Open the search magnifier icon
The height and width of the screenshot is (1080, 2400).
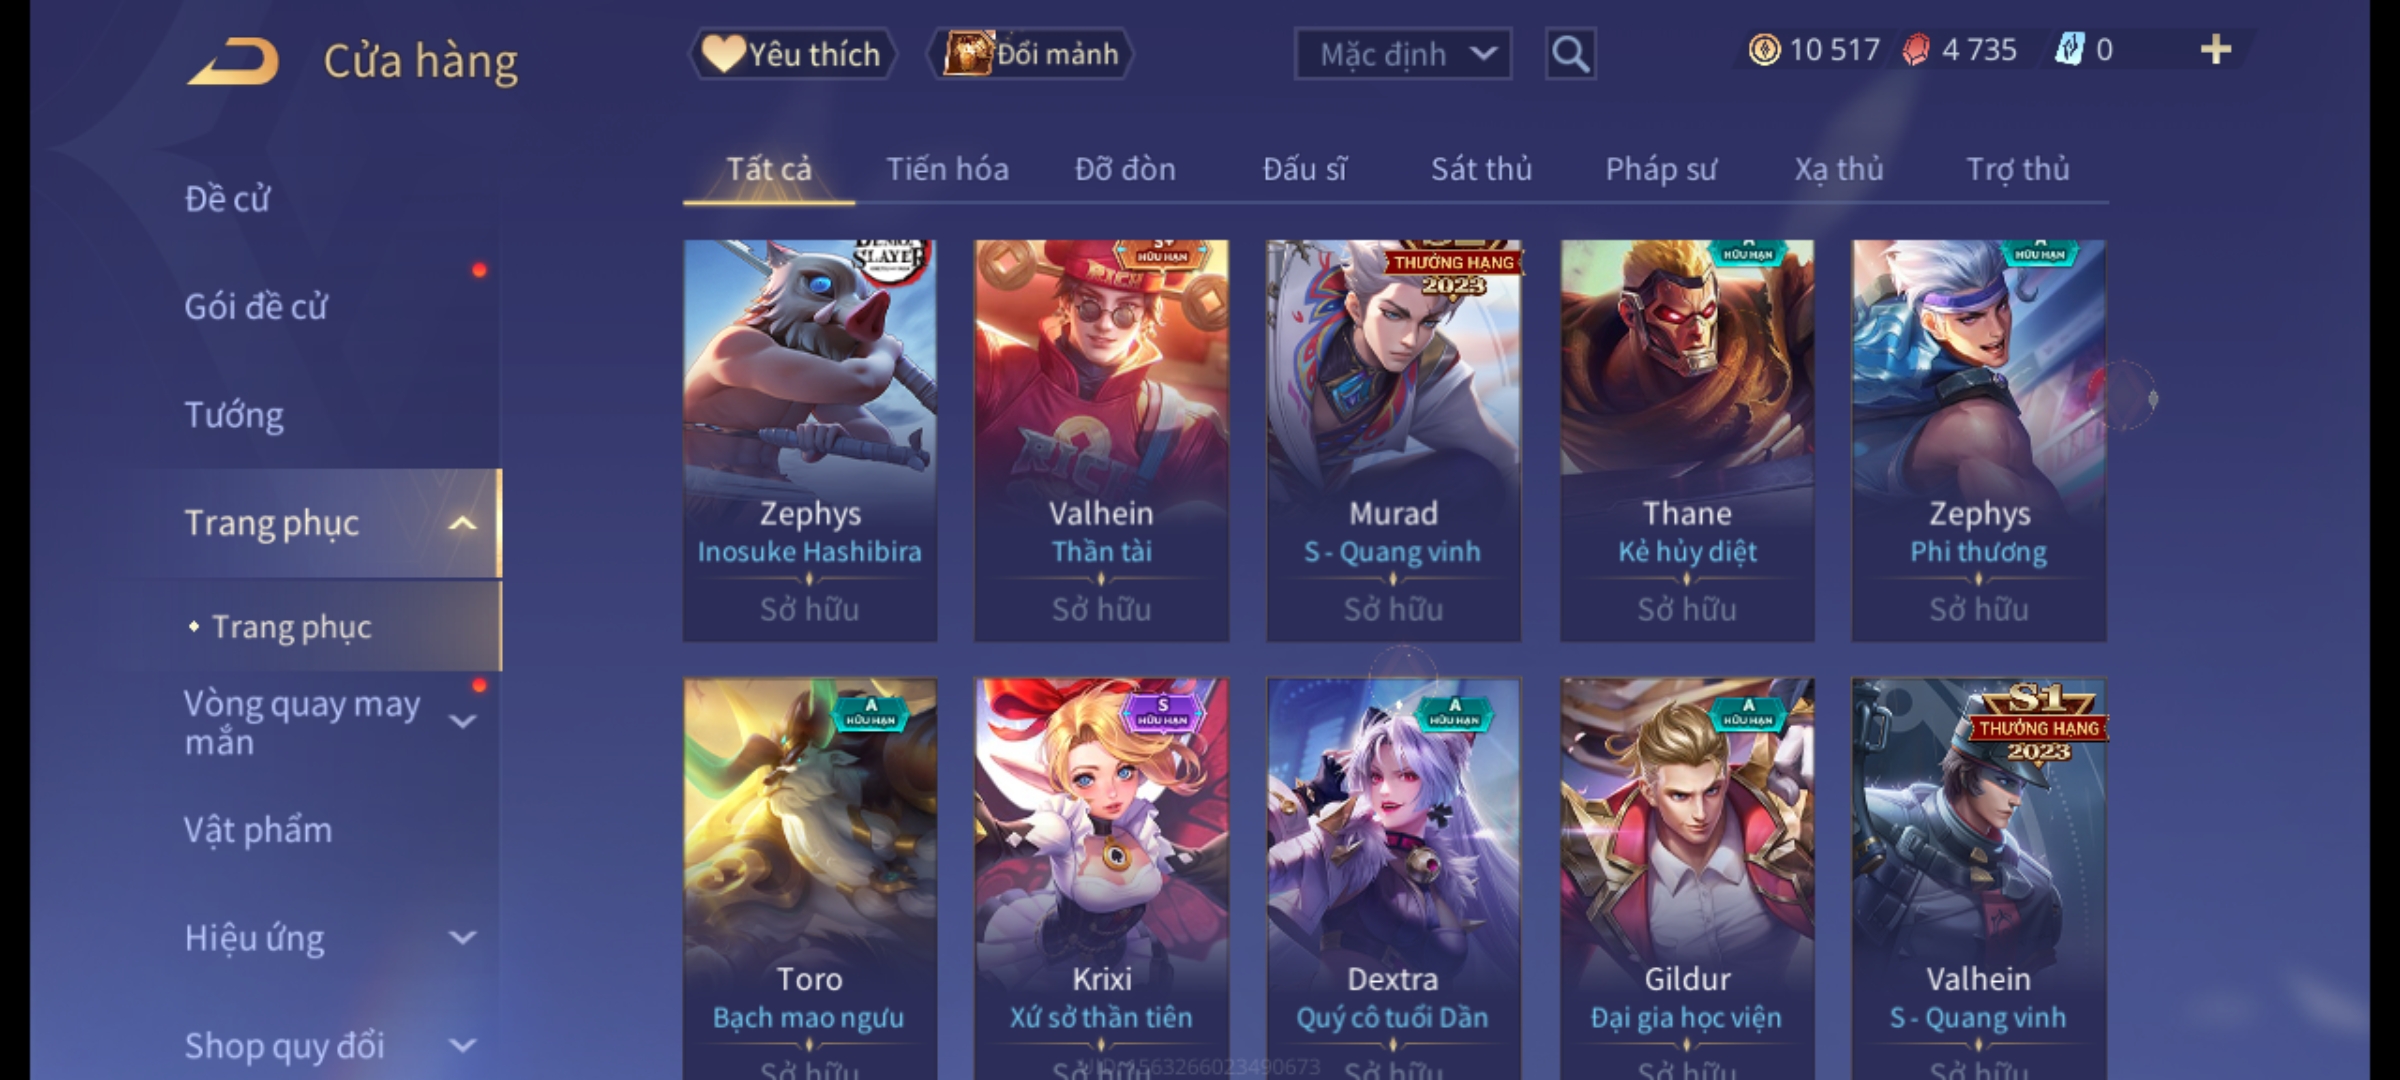[1570, 54]
